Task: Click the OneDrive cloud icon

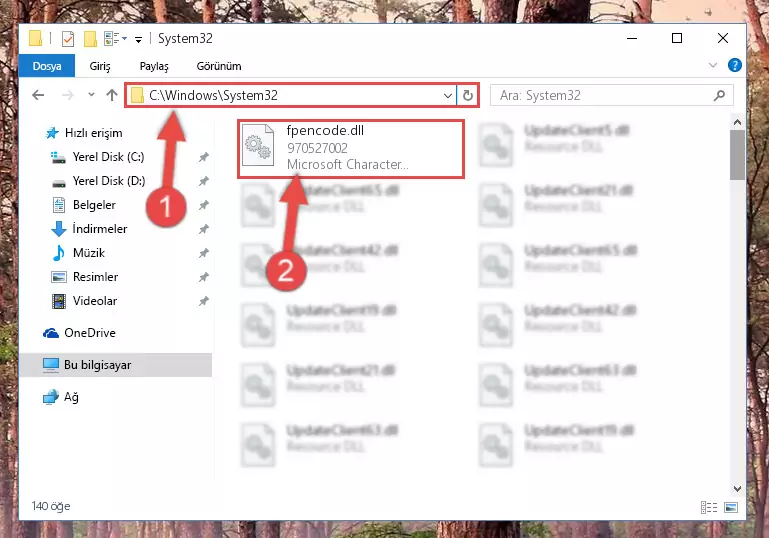Action: pyautogui.click(x=51, y=333)
